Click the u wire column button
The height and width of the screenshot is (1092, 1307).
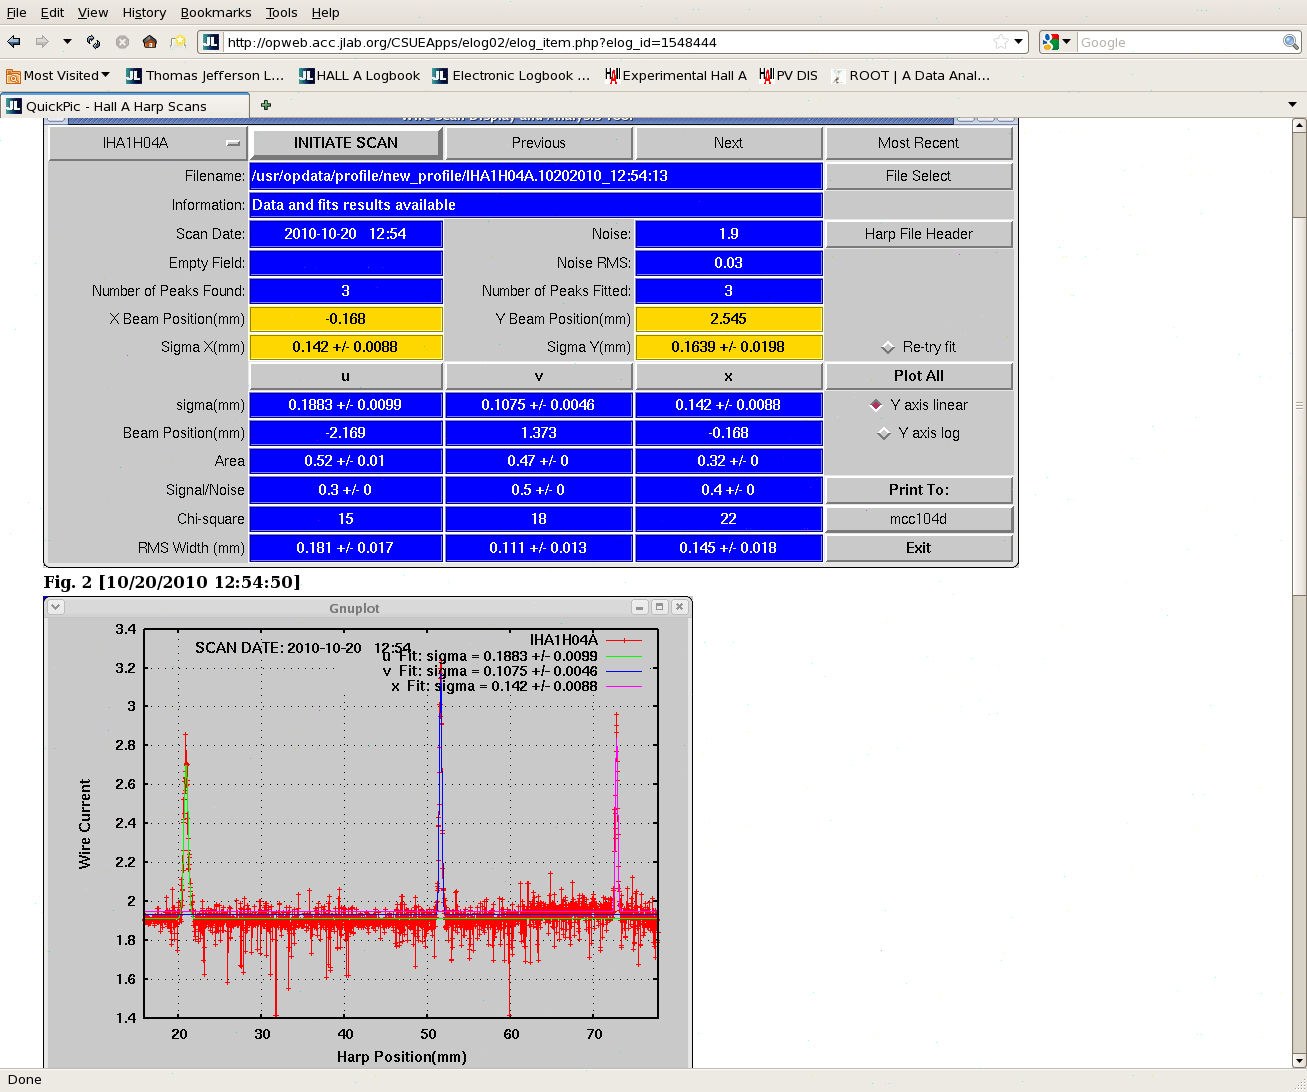346,376
